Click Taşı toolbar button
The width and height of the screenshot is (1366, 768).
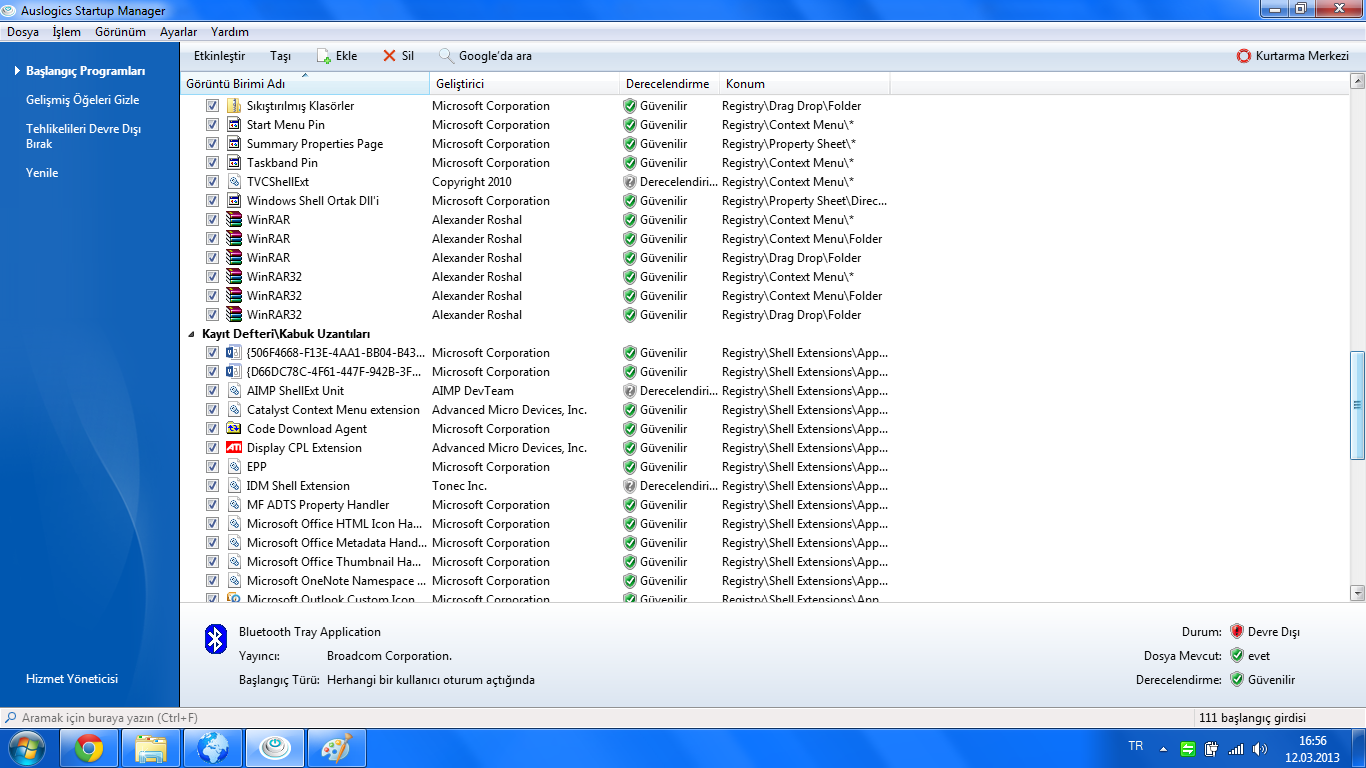[280, 56]
